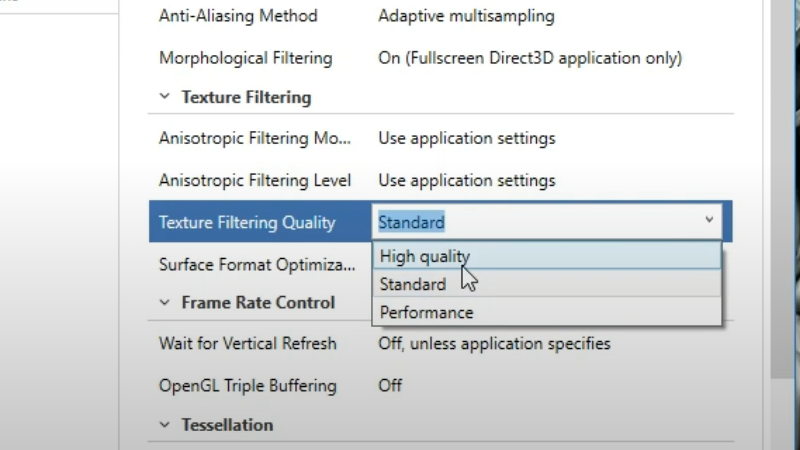
Task: Collapse the Tessellation section
Action: (x=165, y=425)
